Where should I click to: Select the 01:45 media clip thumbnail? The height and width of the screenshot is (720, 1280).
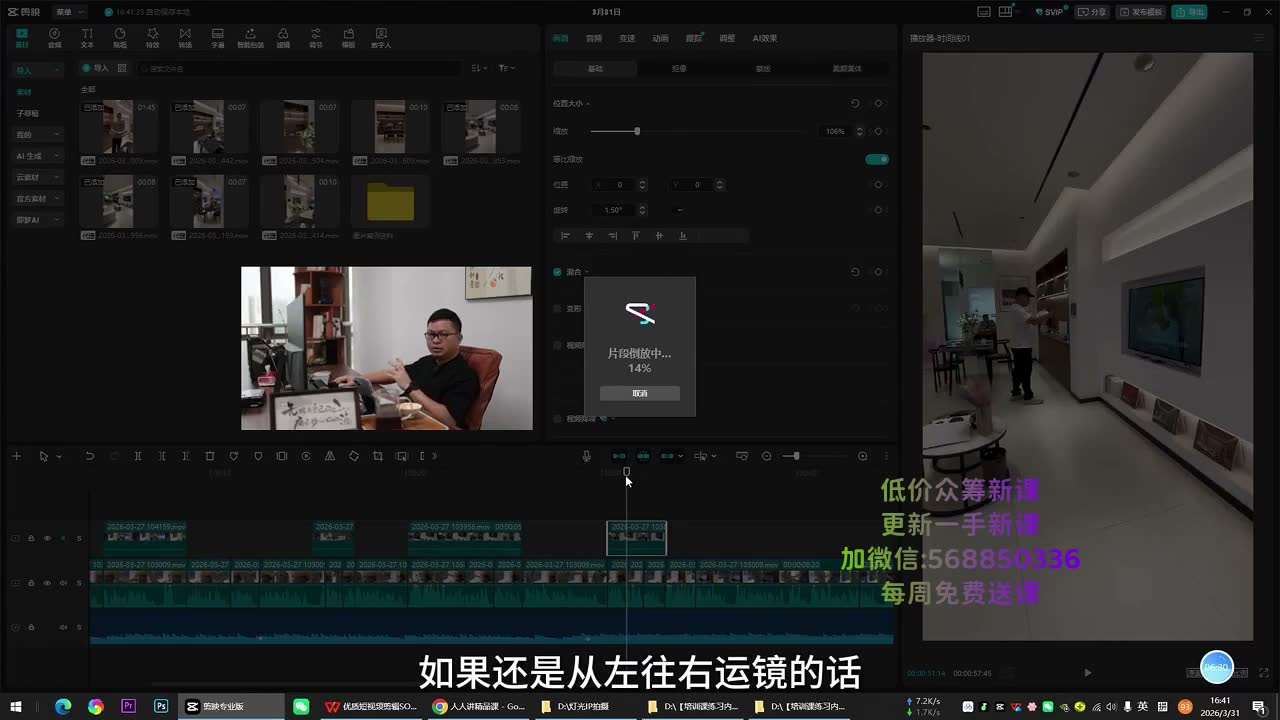119,127
